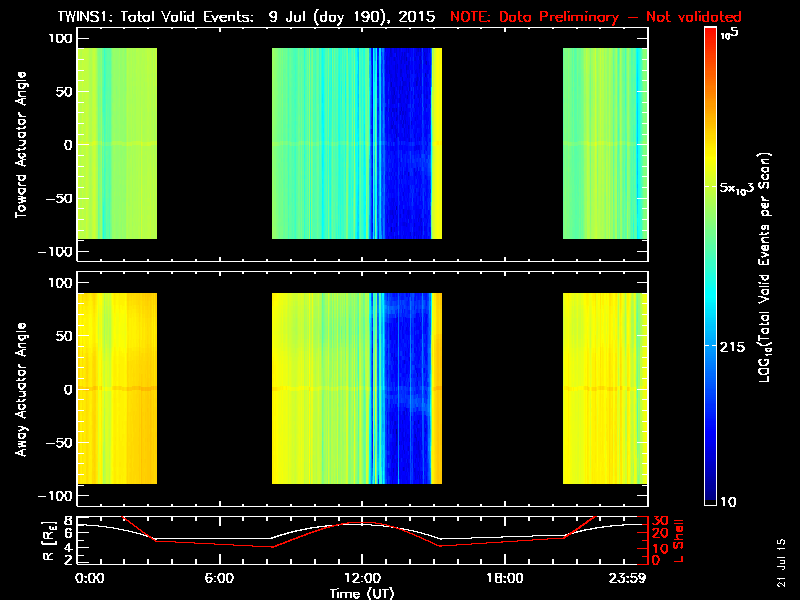Image resolution: width=800 pixels, height=600 pixels.
Task: Select the 0:00 time tick label
Action: pos(90,578)
